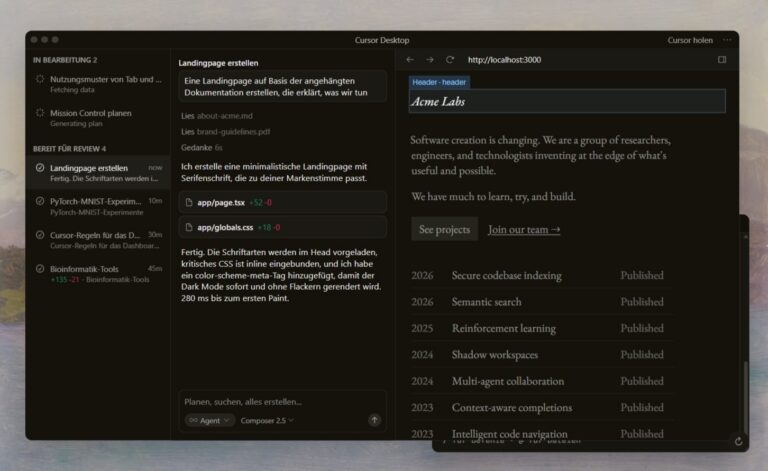Open the PyTorch-MNIST-Experim task
768x471 pixels.
(98, 206)
